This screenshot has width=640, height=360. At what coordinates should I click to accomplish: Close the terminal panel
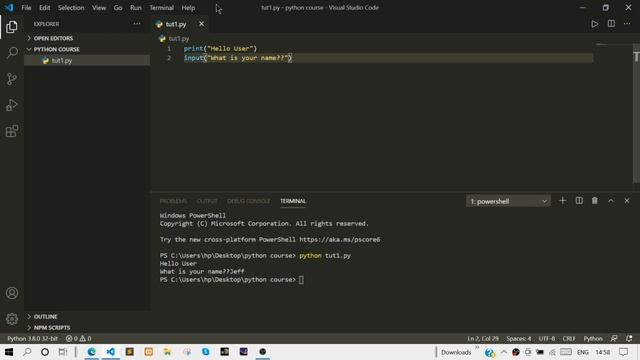tap(627, 201)
